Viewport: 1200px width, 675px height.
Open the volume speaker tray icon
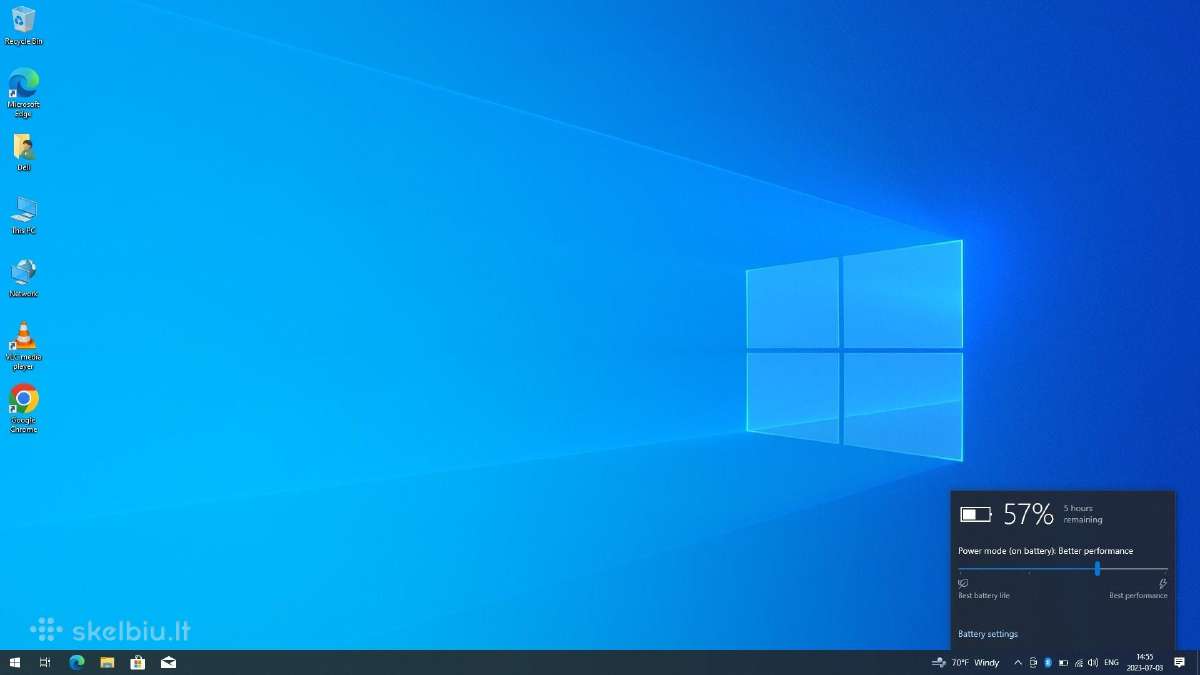point(1092,662)
